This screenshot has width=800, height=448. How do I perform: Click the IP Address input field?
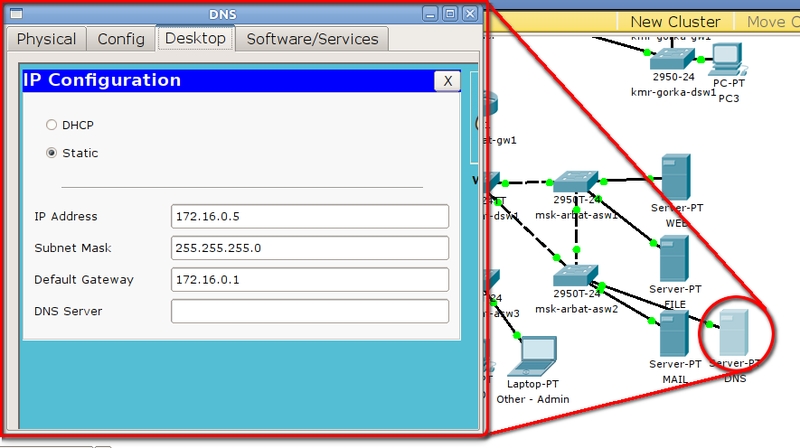pos(309,217)
